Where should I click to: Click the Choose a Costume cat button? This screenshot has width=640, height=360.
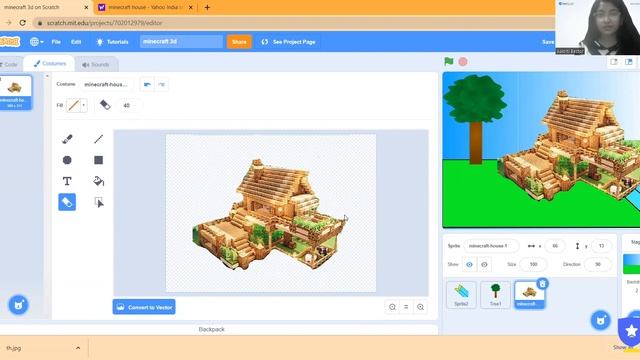point(18,305)
